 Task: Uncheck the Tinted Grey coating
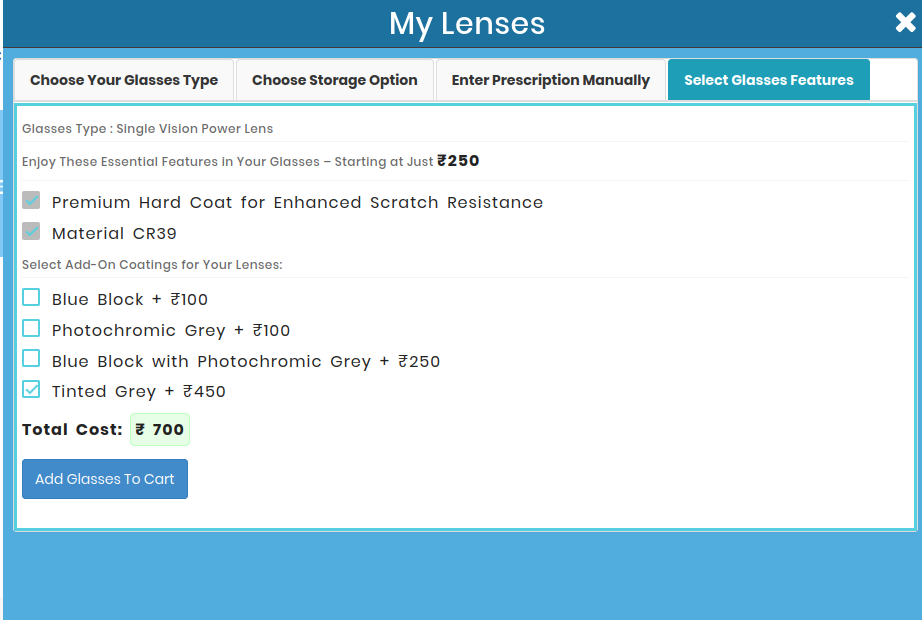[31, 389]
